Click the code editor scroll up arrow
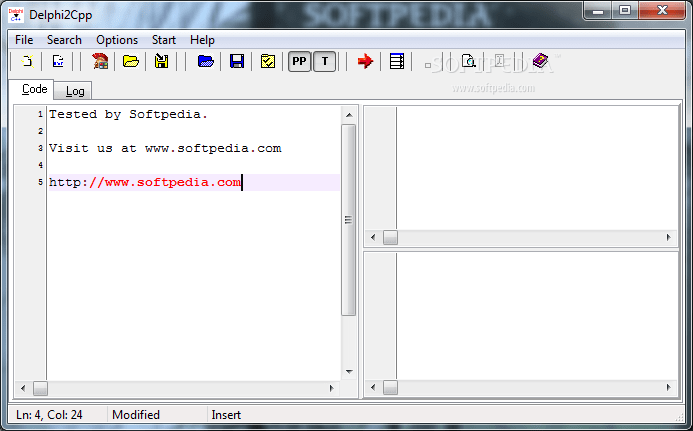Viewport: 693px width, 431px height. point(349,115)
